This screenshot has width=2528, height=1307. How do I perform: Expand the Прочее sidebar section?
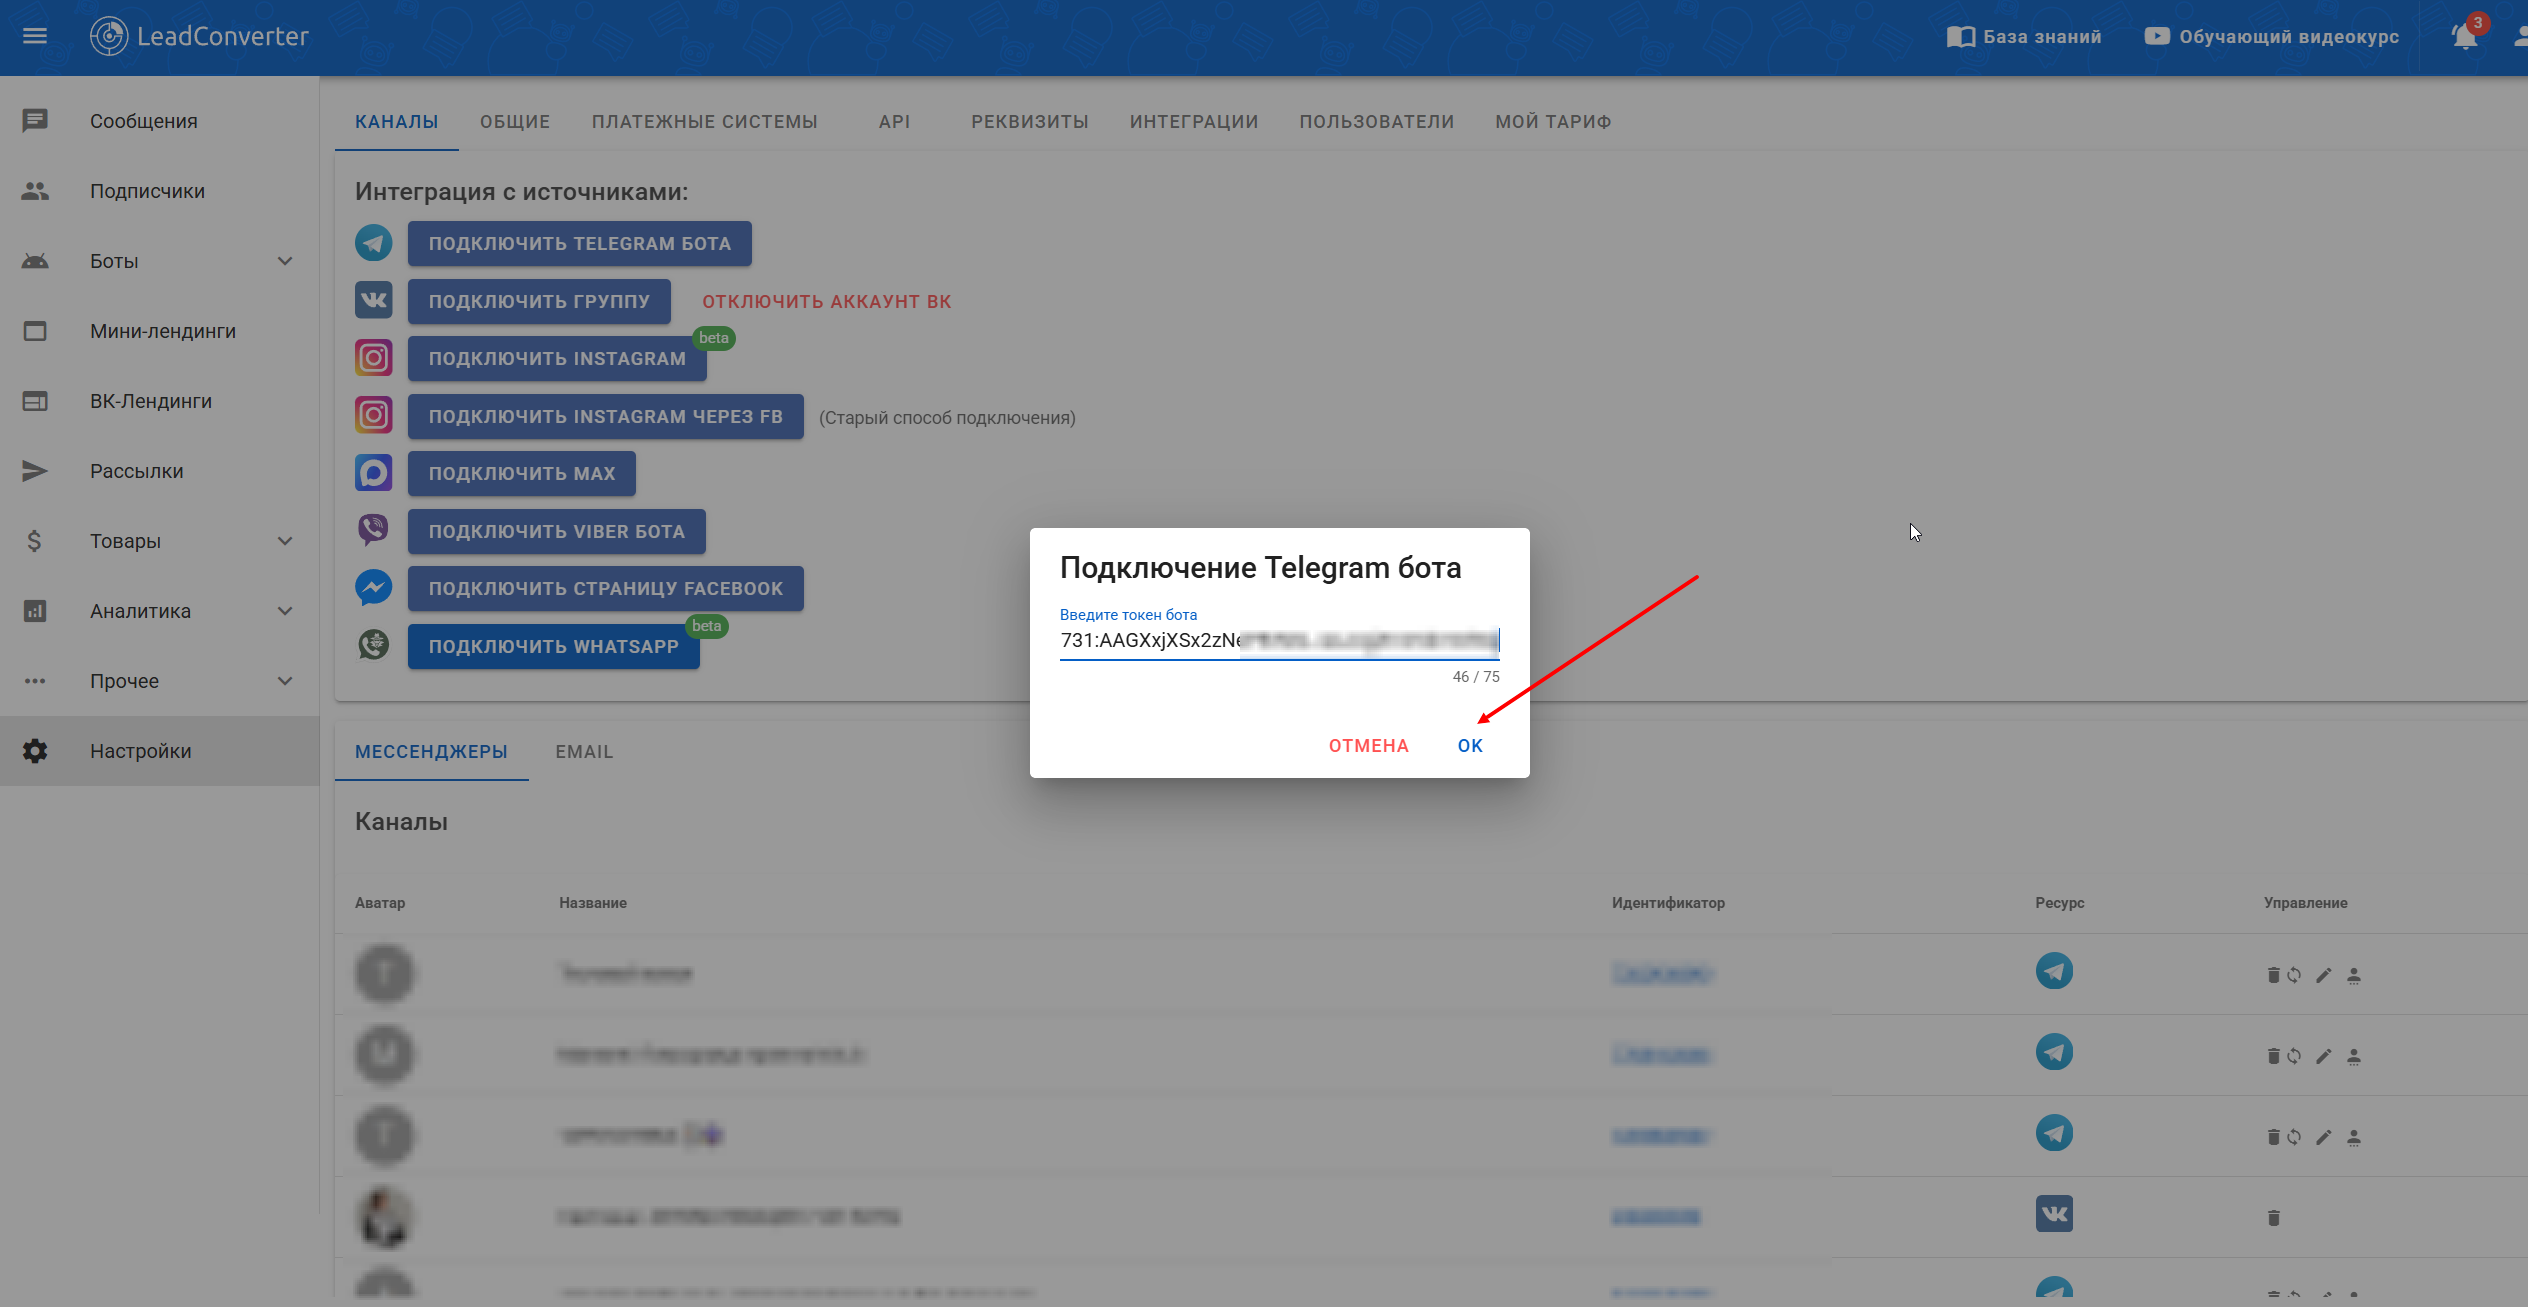(284, 681)
